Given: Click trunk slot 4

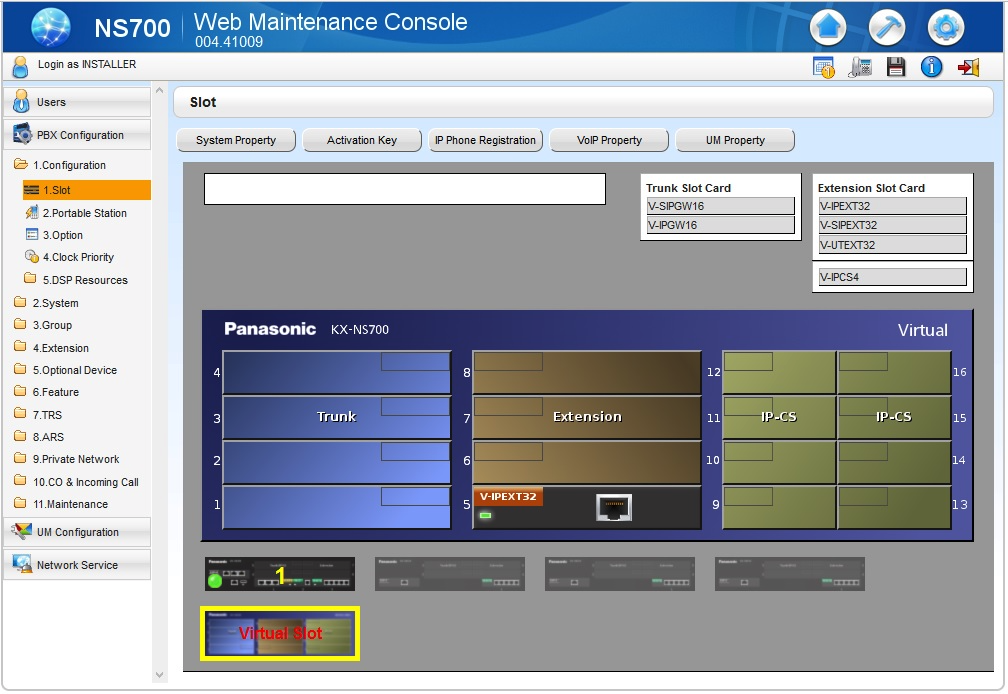Looking at the screenshot, I should pyautogui.click(x=336, y=373).
